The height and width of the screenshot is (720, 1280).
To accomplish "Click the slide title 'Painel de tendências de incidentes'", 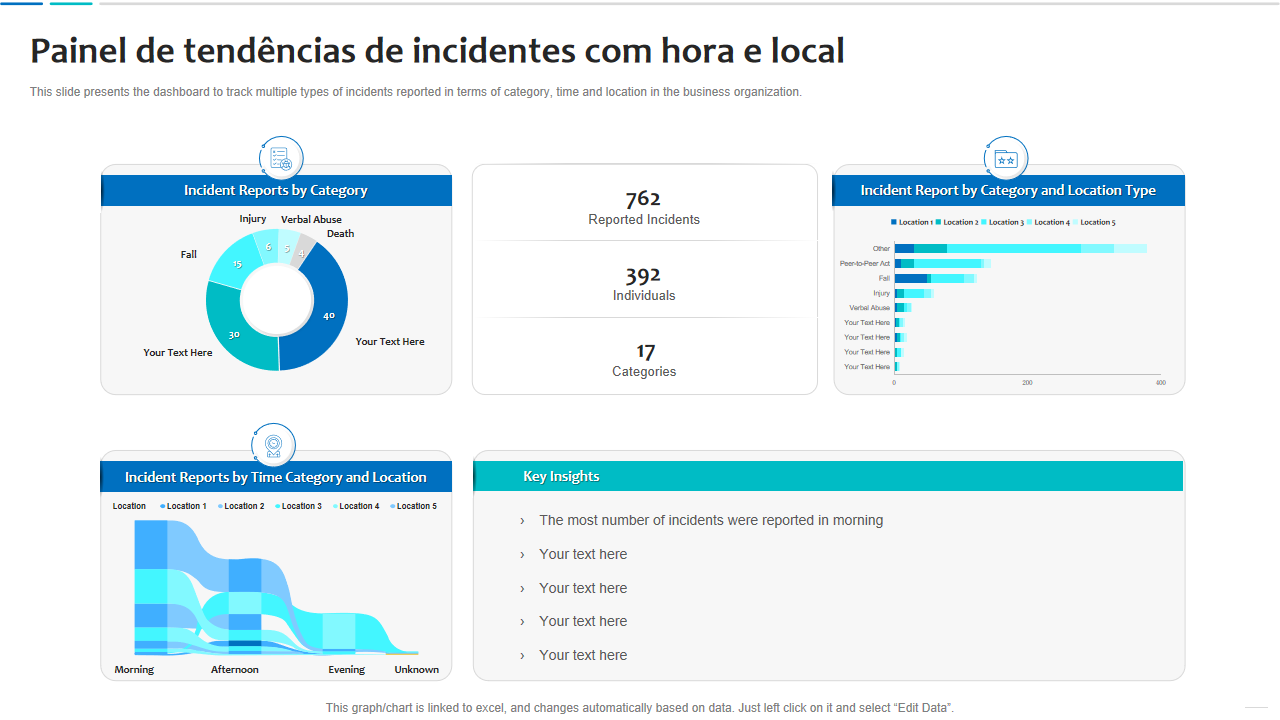I will coord(437,51).
